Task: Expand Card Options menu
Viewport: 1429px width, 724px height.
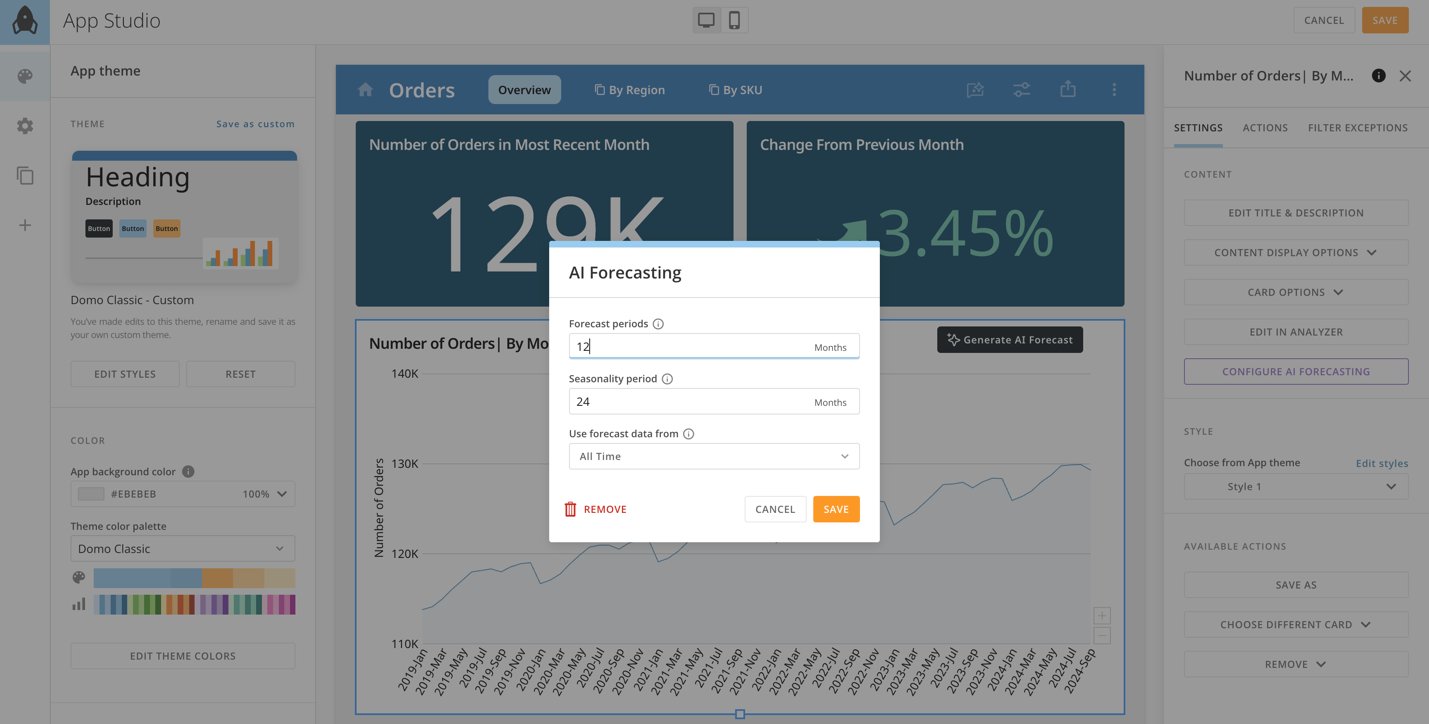Action: click(1296, 292)
